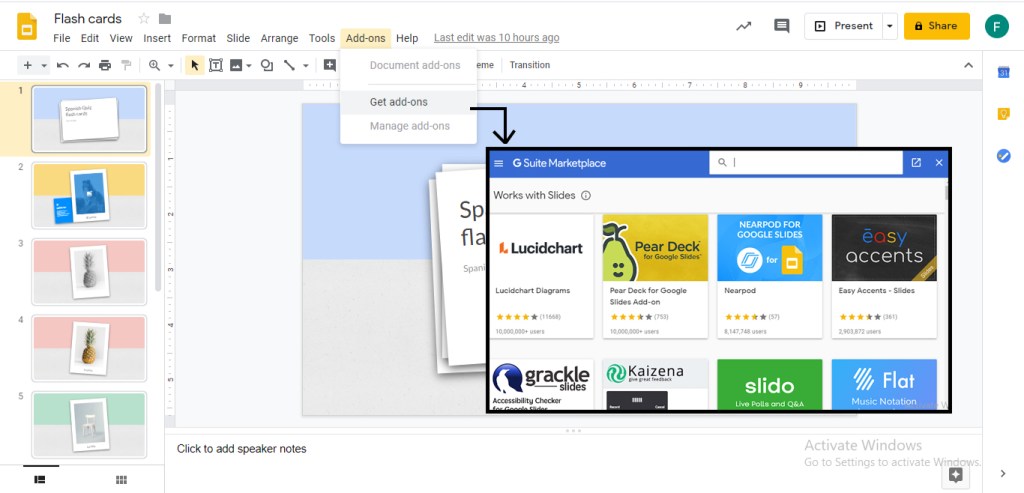The width and height of the screenshot is (1024, 493).
Task: Switch to filmstrip view
Action: pos(40,480)
